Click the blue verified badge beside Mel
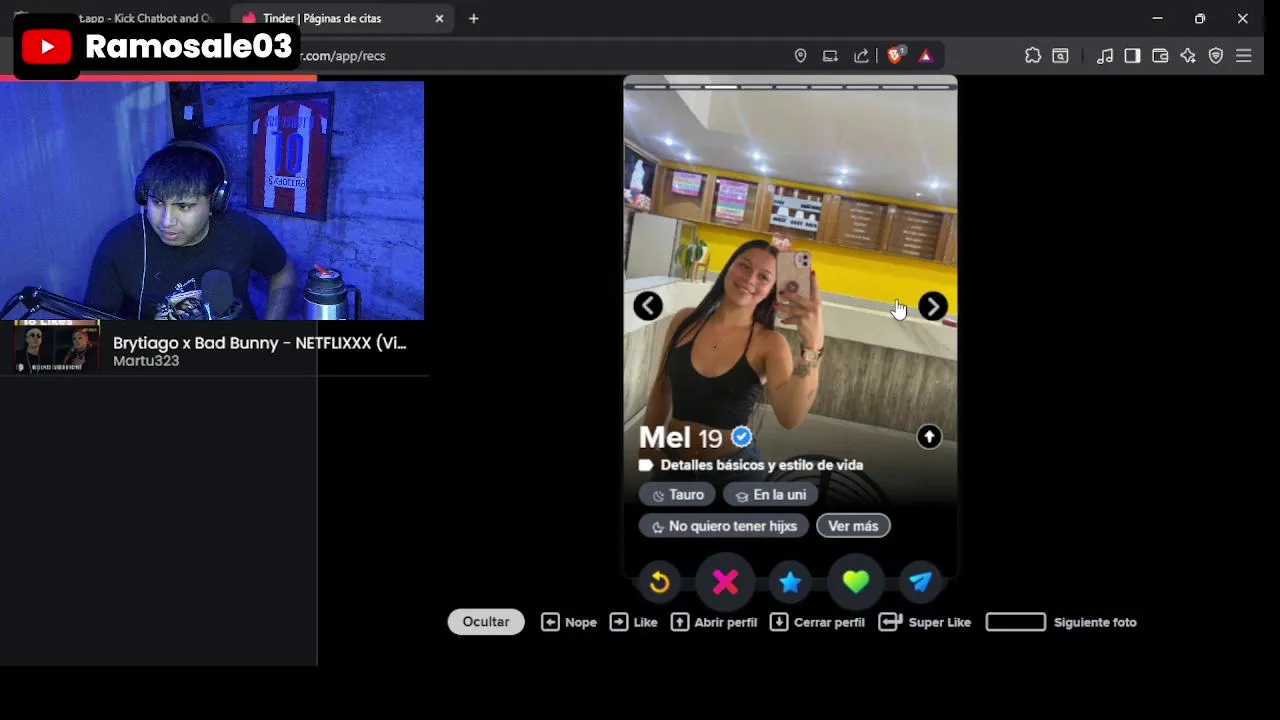 click(741, 437)
